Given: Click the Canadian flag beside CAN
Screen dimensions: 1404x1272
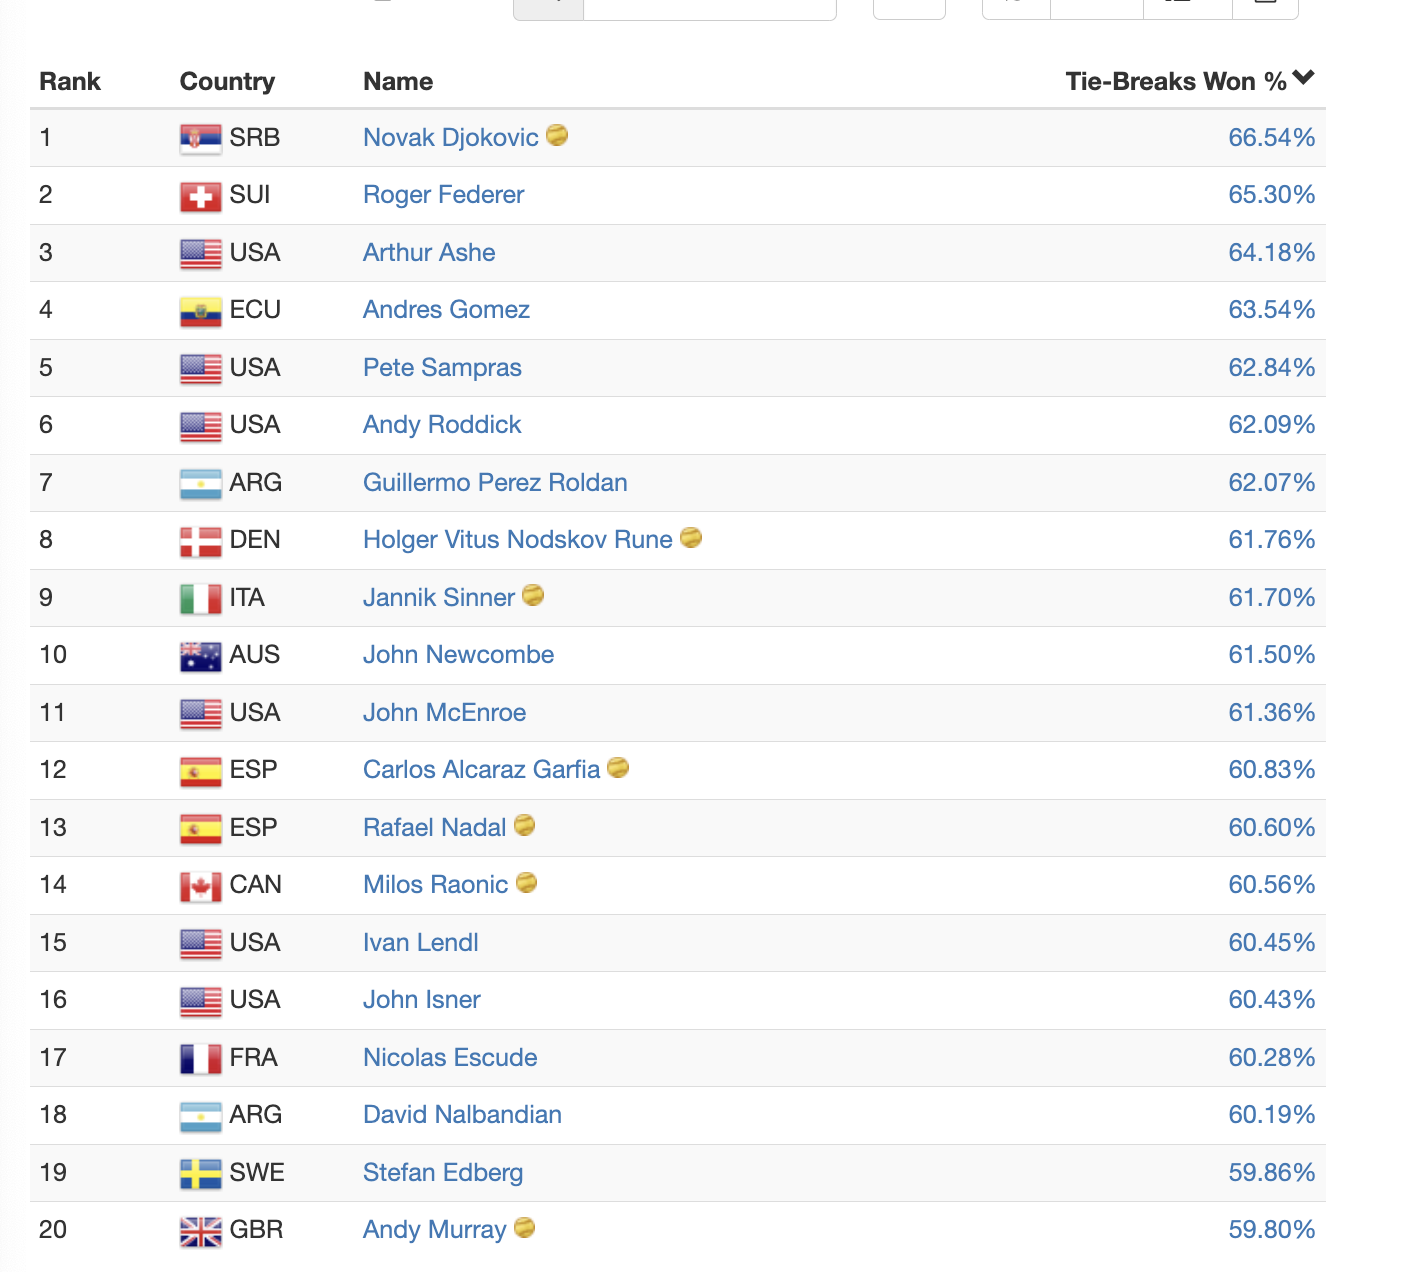Looking at the screenshot, I should click(x=201, y=886).
